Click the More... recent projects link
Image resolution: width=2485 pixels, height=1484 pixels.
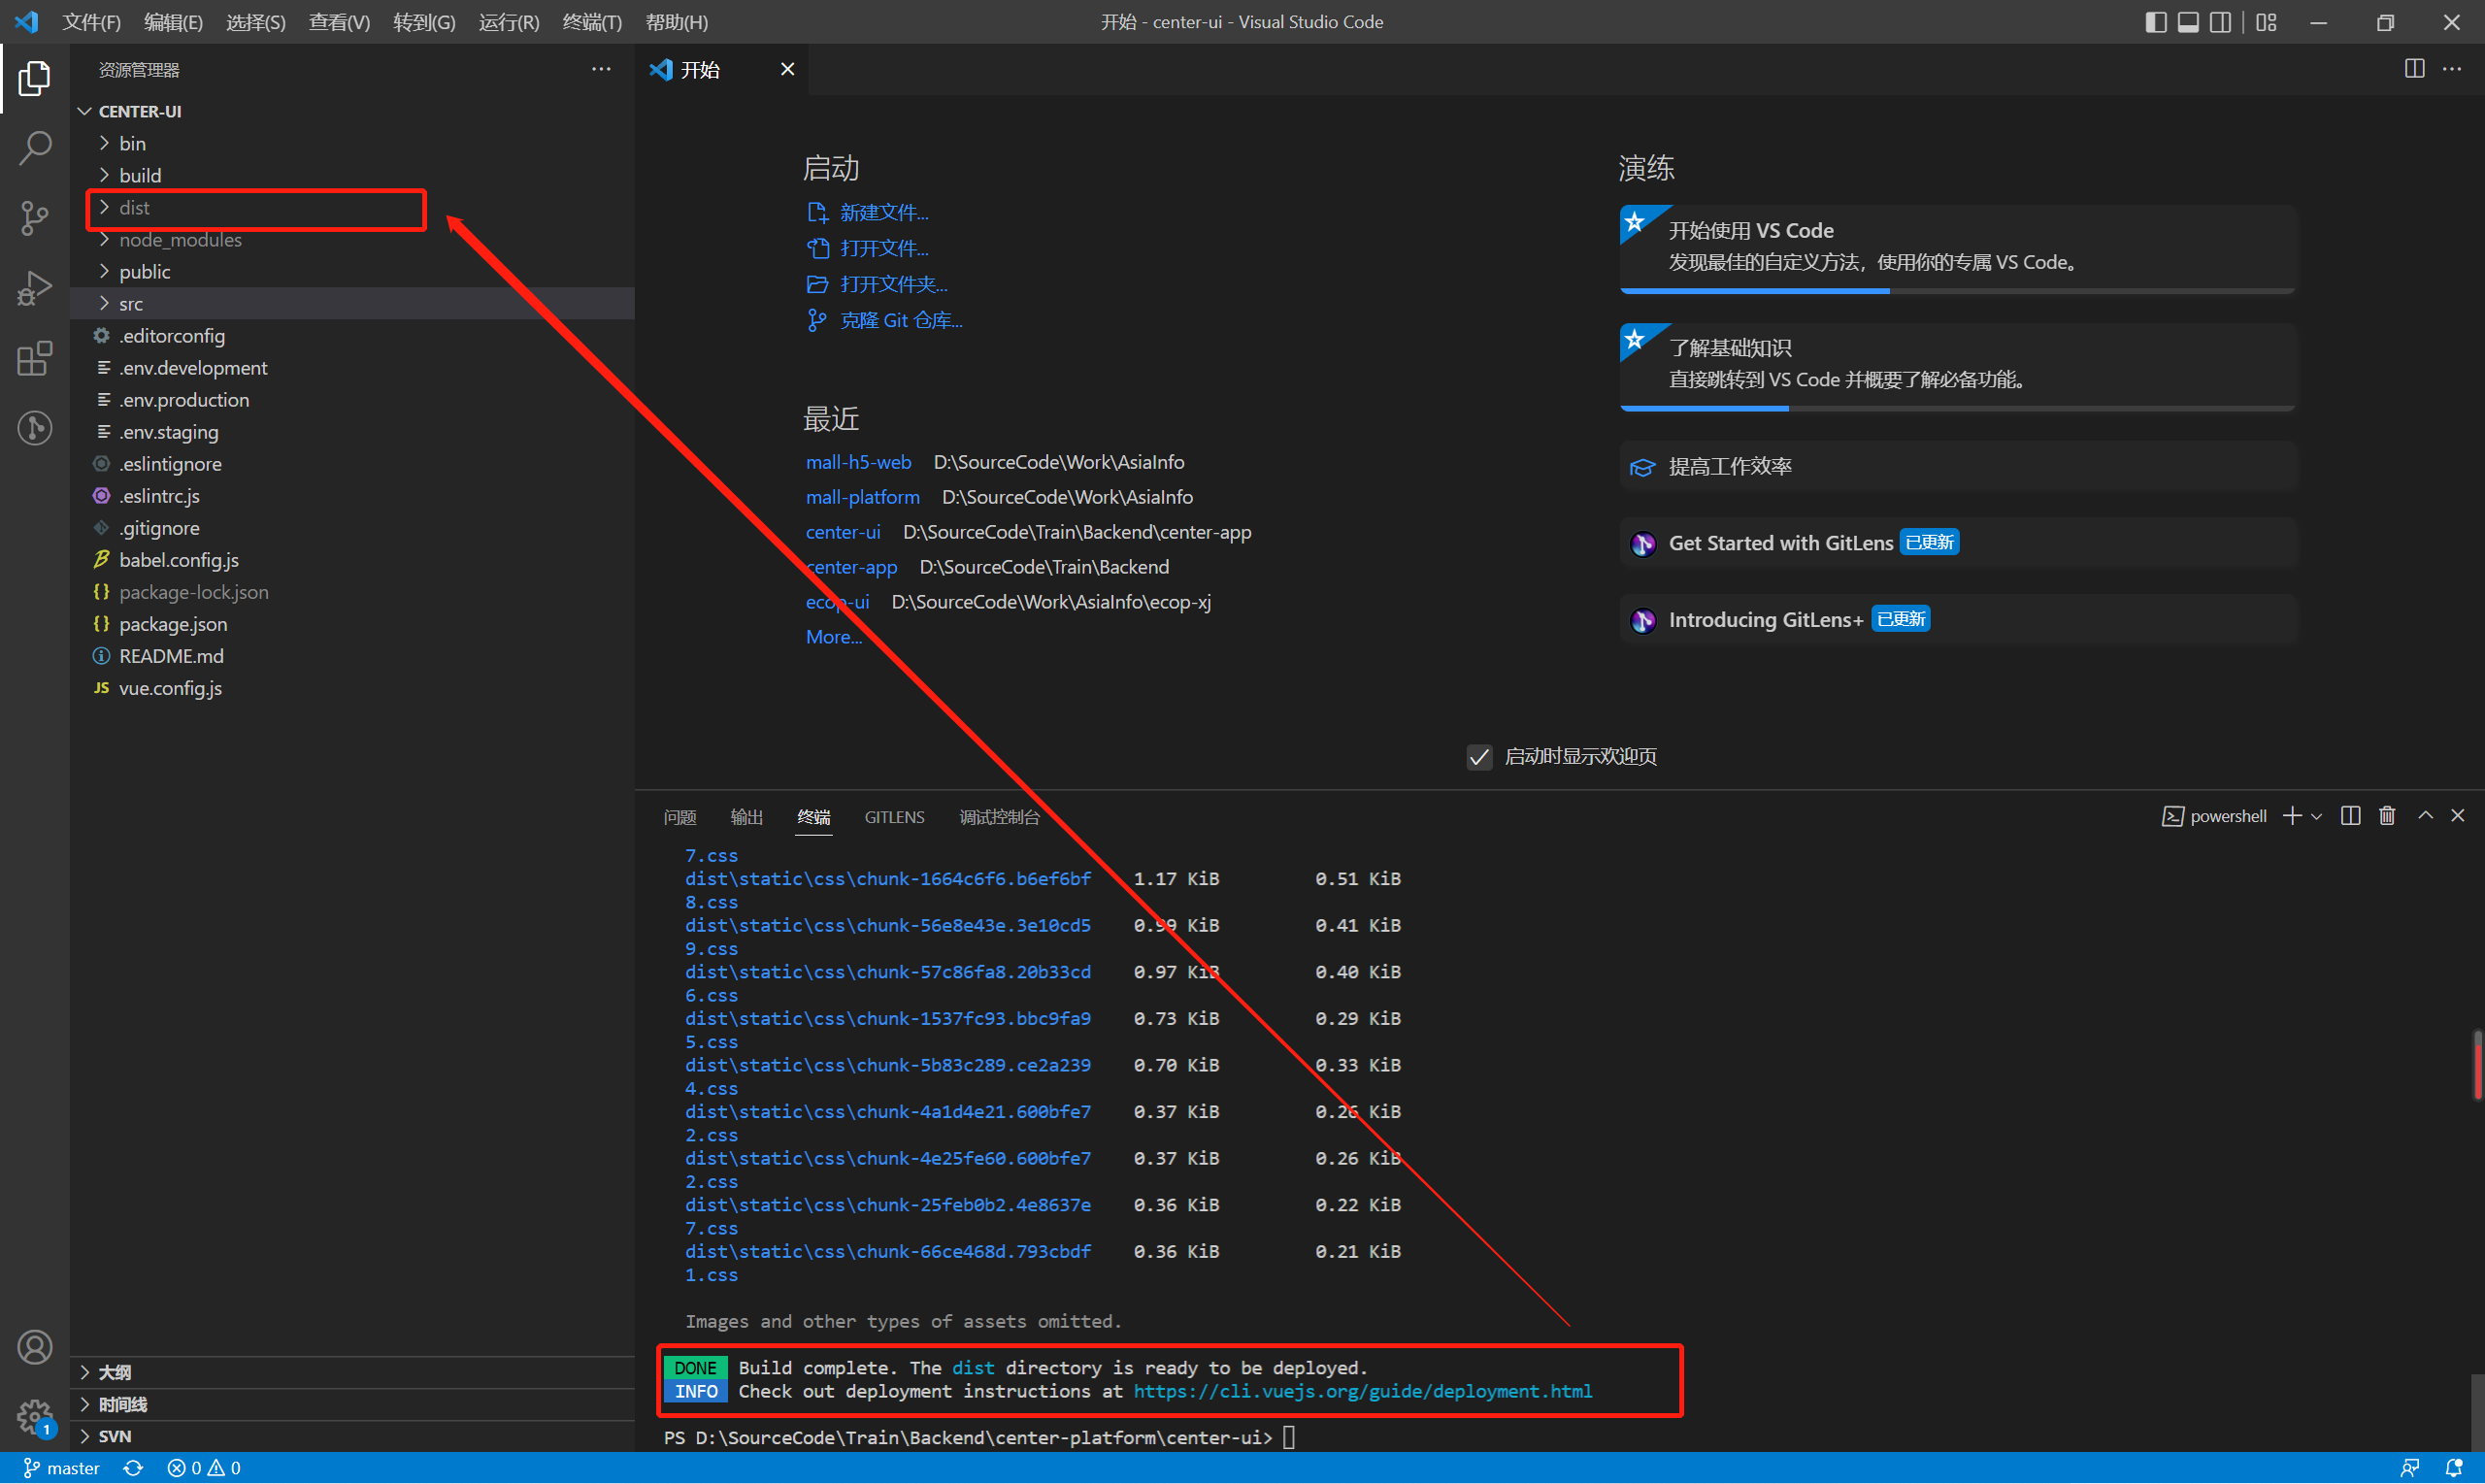tap(833, 637)
